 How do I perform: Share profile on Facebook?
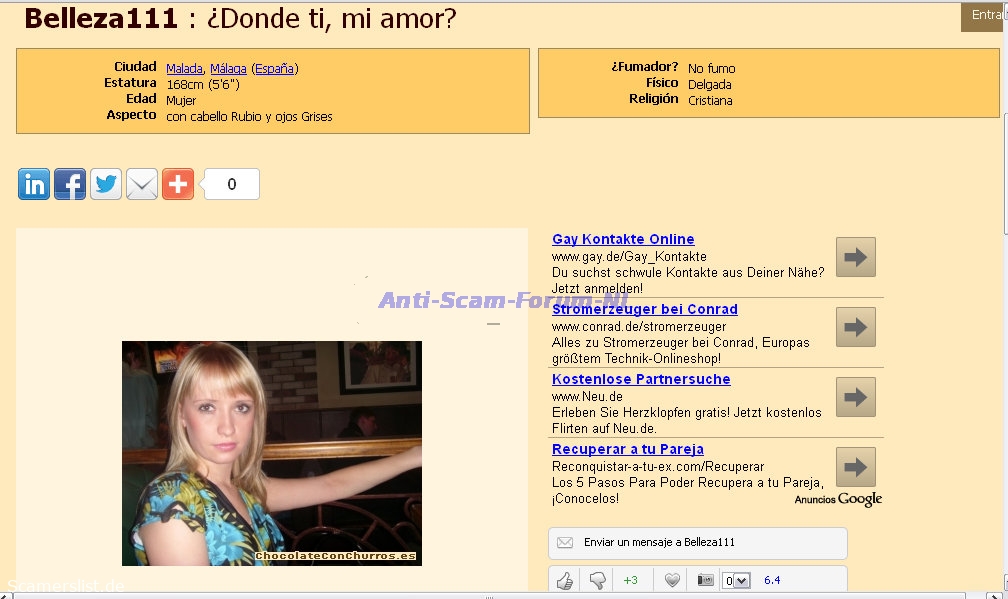coord(70,184)
